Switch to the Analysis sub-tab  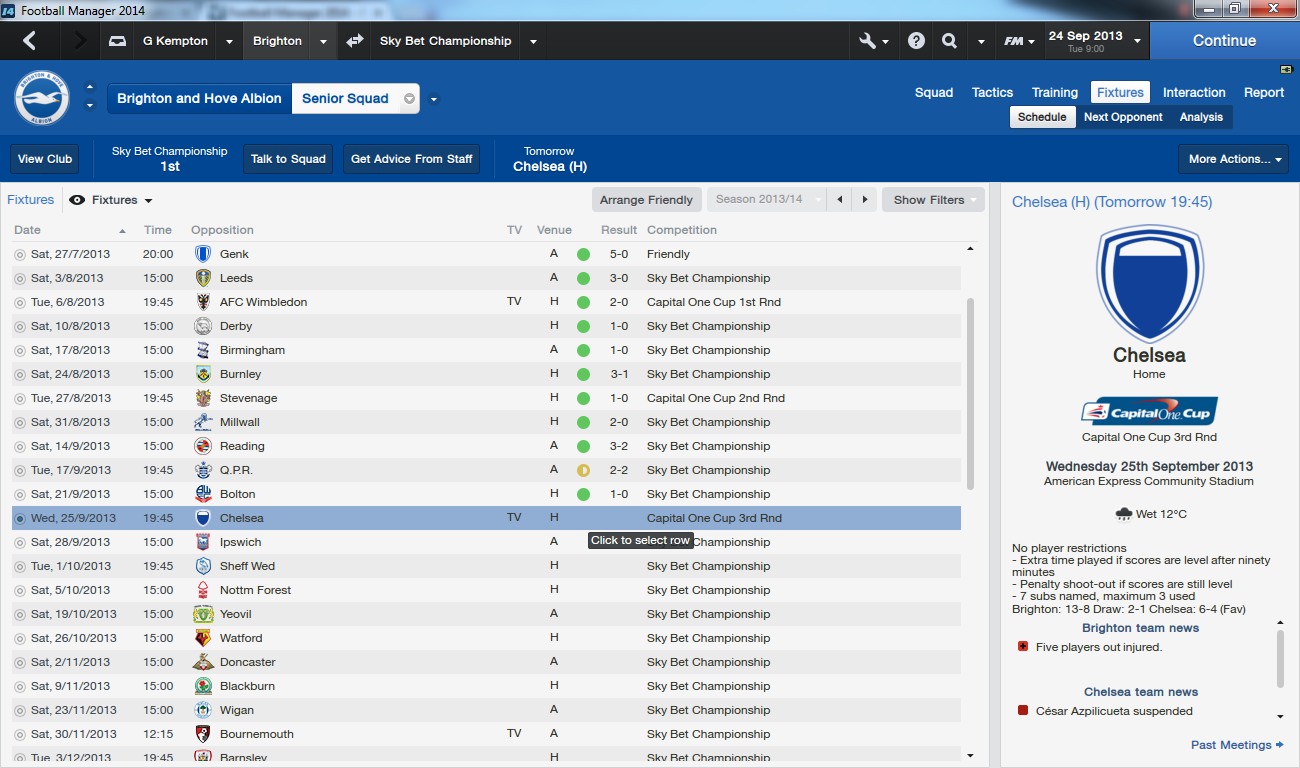[x=1201, y=117]
